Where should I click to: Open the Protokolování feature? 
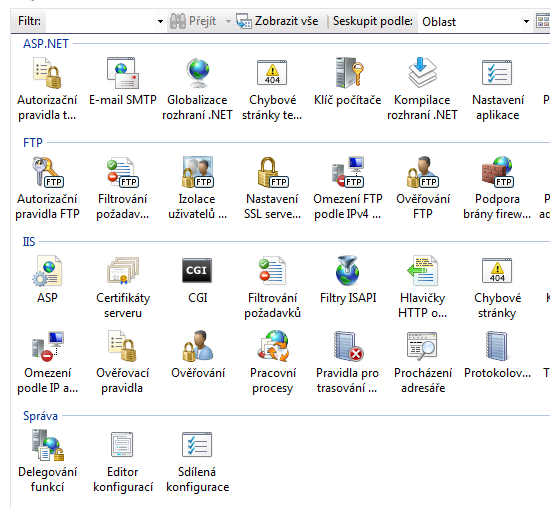[497, 355]
